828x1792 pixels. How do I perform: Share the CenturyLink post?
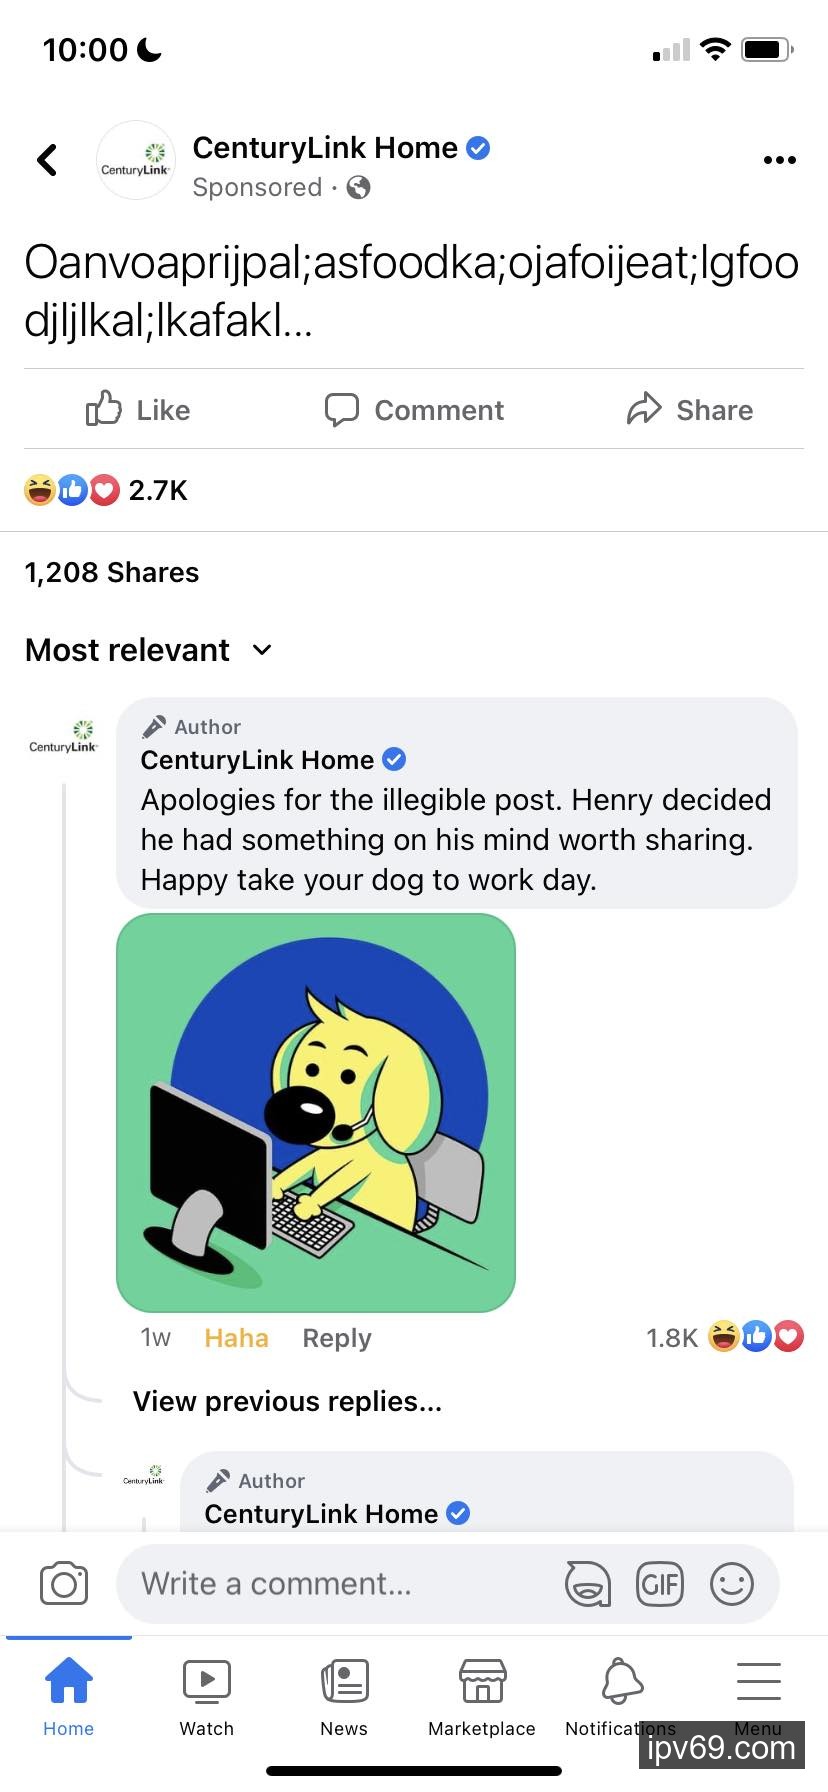pos(690,410)
